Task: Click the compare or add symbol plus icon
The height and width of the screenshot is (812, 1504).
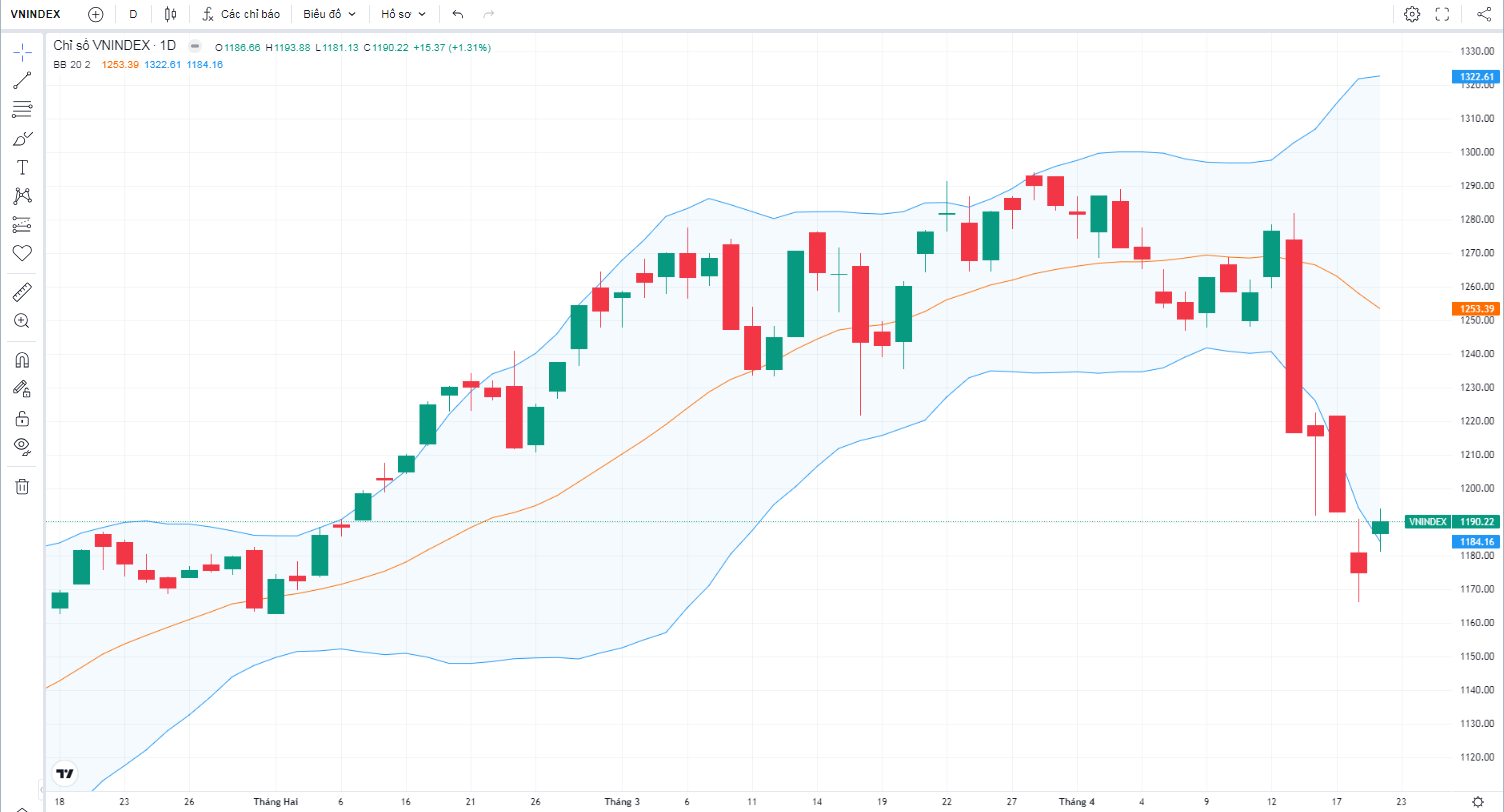Action: click(95, 14)
